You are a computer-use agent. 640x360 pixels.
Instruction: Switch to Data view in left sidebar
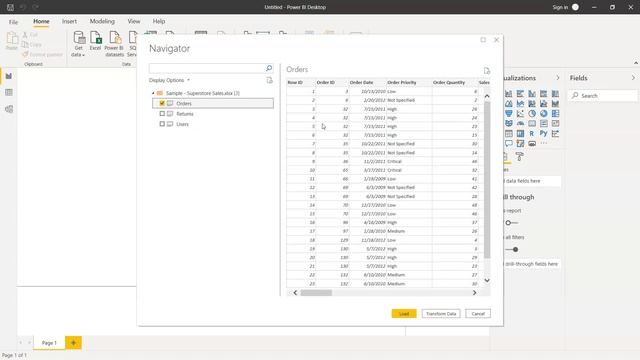(9, 93)
